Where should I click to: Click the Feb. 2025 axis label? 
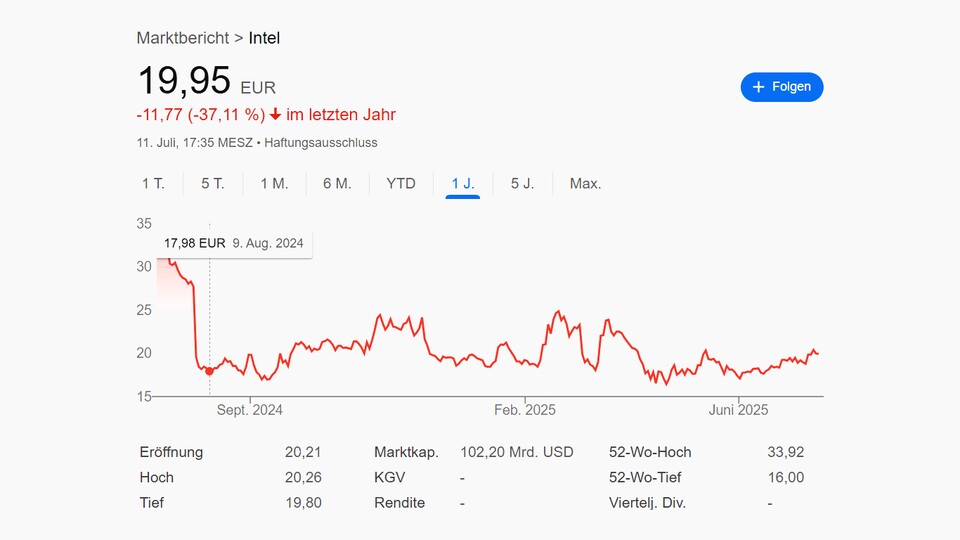click(x=525, y=410)
